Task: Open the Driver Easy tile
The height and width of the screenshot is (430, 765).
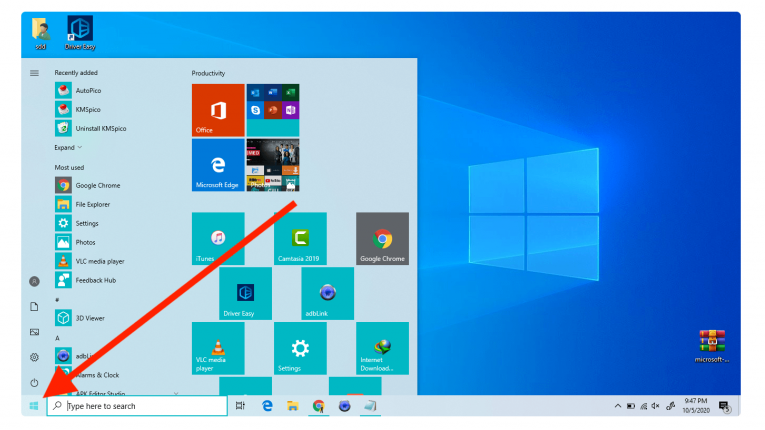Action: click(245, 293)
